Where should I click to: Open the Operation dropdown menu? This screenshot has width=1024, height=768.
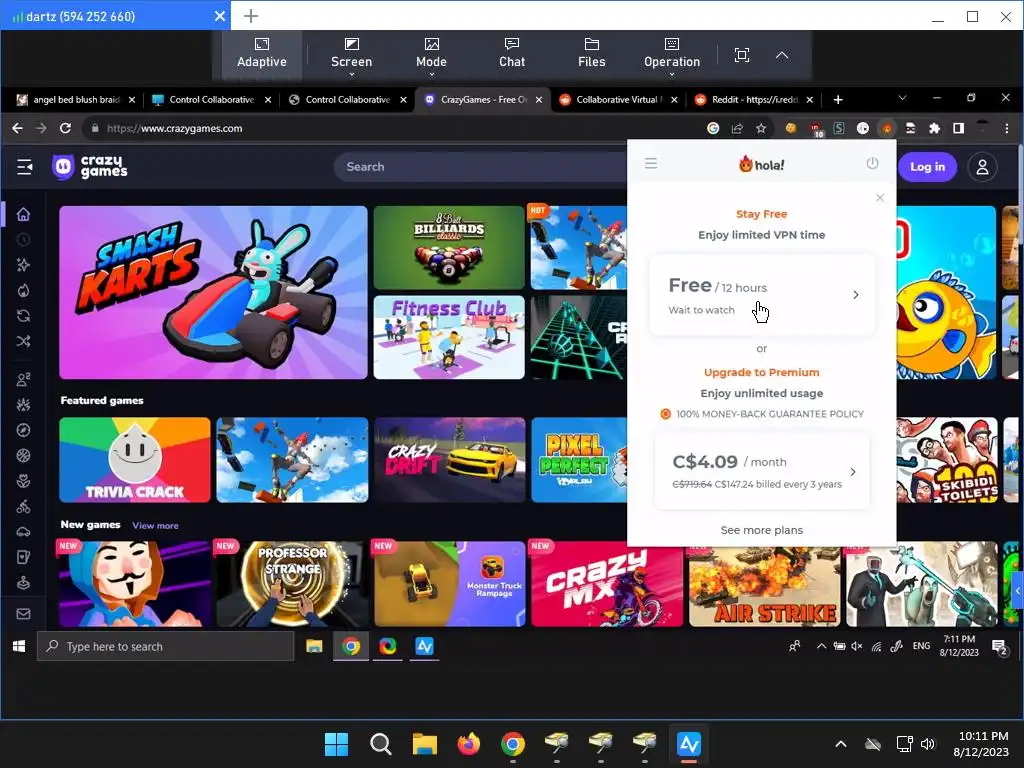click(x=671, y=56)
